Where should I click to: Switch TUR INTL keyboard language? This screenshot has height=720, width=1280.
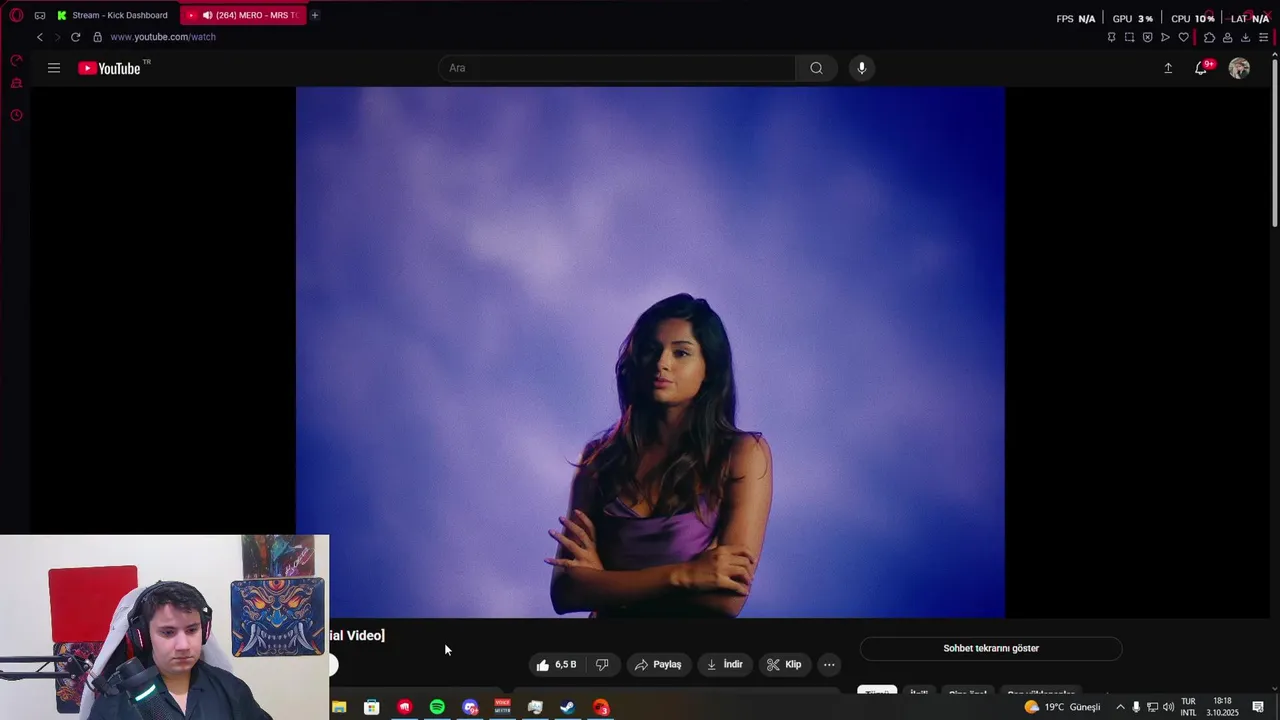pos(1188,707)
